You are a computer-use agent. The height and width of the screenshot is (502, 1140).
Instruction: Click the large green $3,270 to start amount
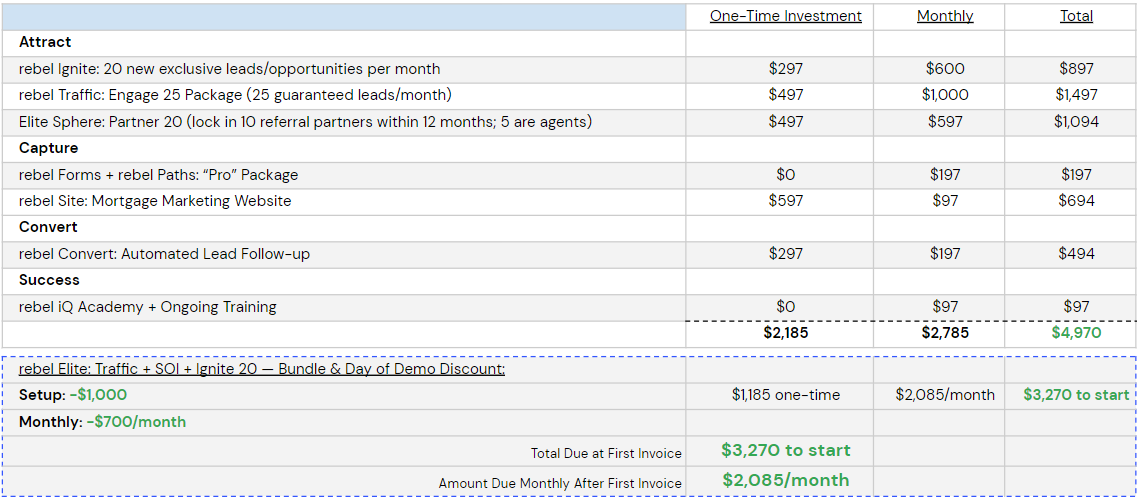click(785, 450)
